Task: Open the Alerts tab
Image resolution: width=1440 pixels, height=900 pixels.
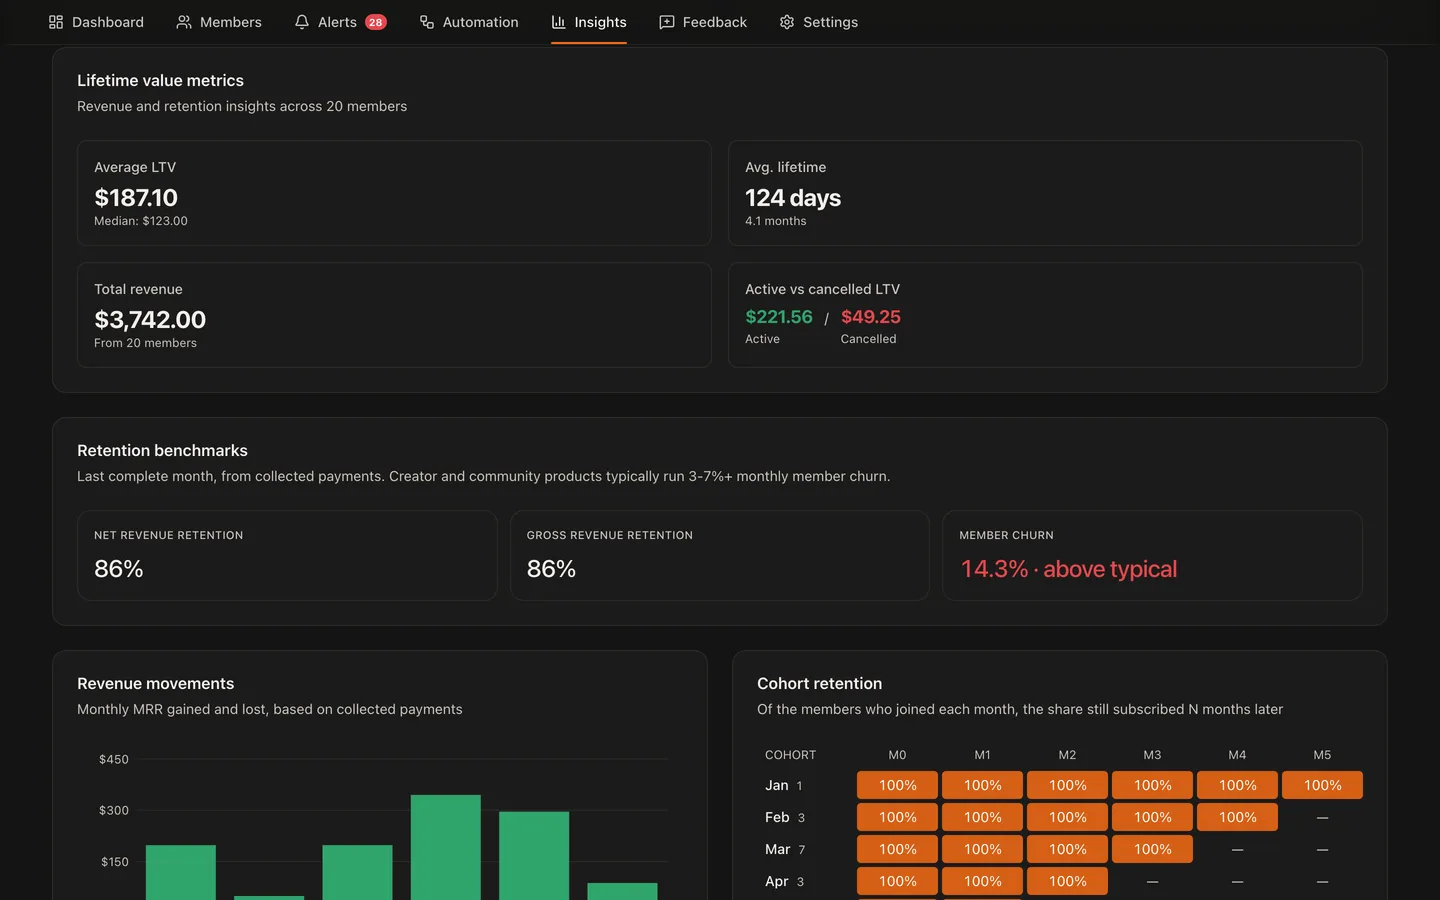Action: coord(340,22)
